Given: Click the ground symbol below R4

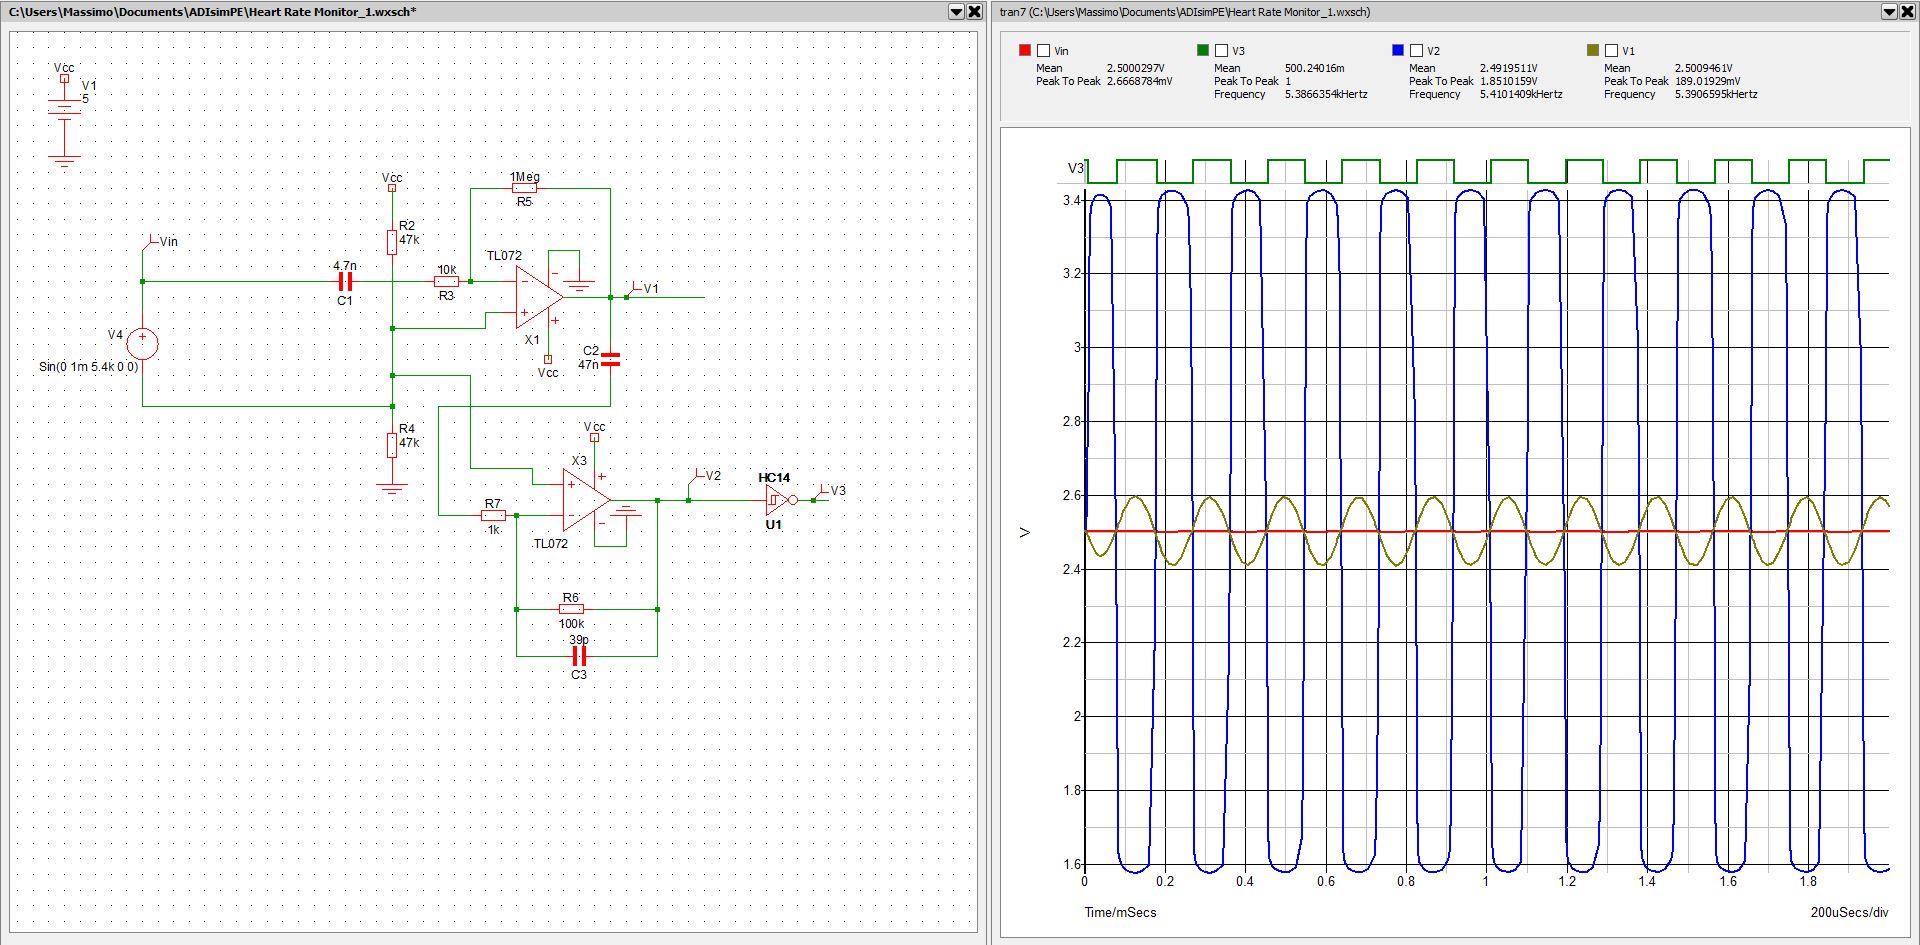Looking at the screenshot, I should pyautogui.click(x=391, y=489).
